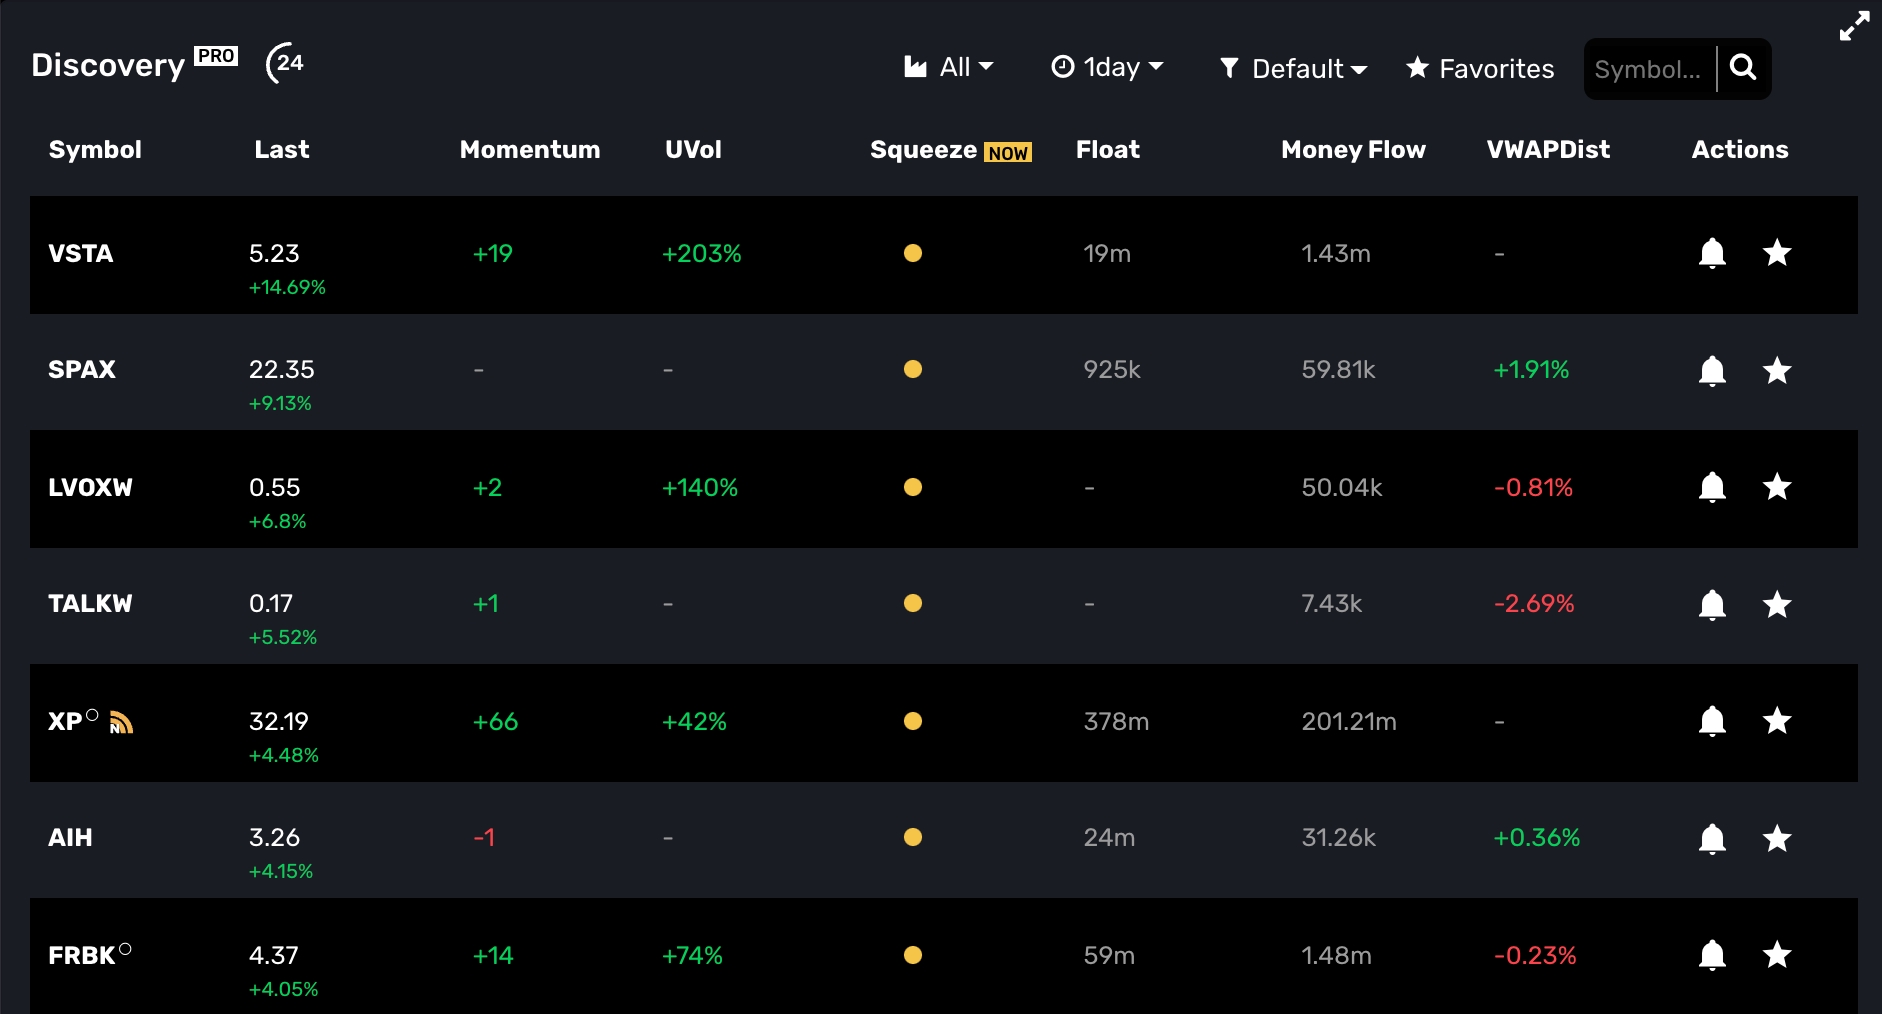The width and height of the screenshot is (1882, 1014).
Task: Click the bell icon for FRBK
Action: click(1712, 956)
